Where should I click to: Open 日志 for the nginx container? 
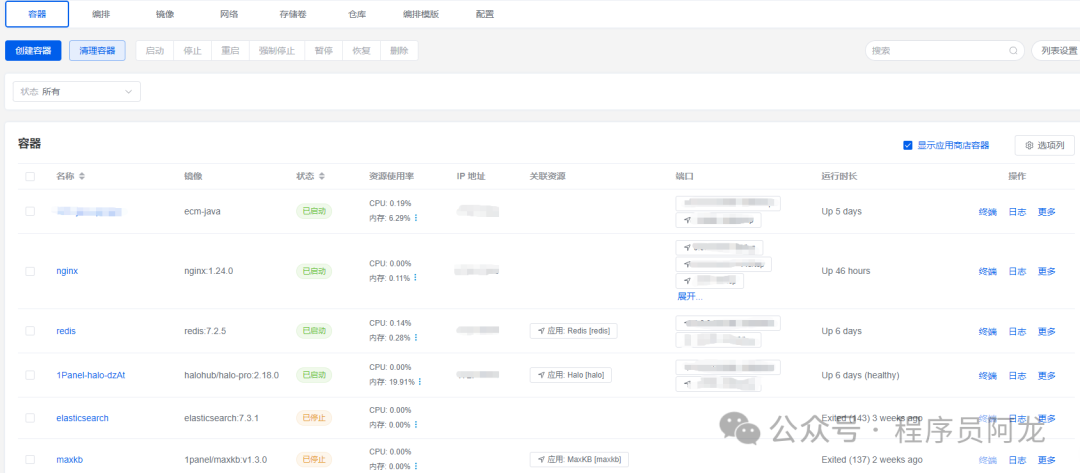click(x=1017, y=271)
